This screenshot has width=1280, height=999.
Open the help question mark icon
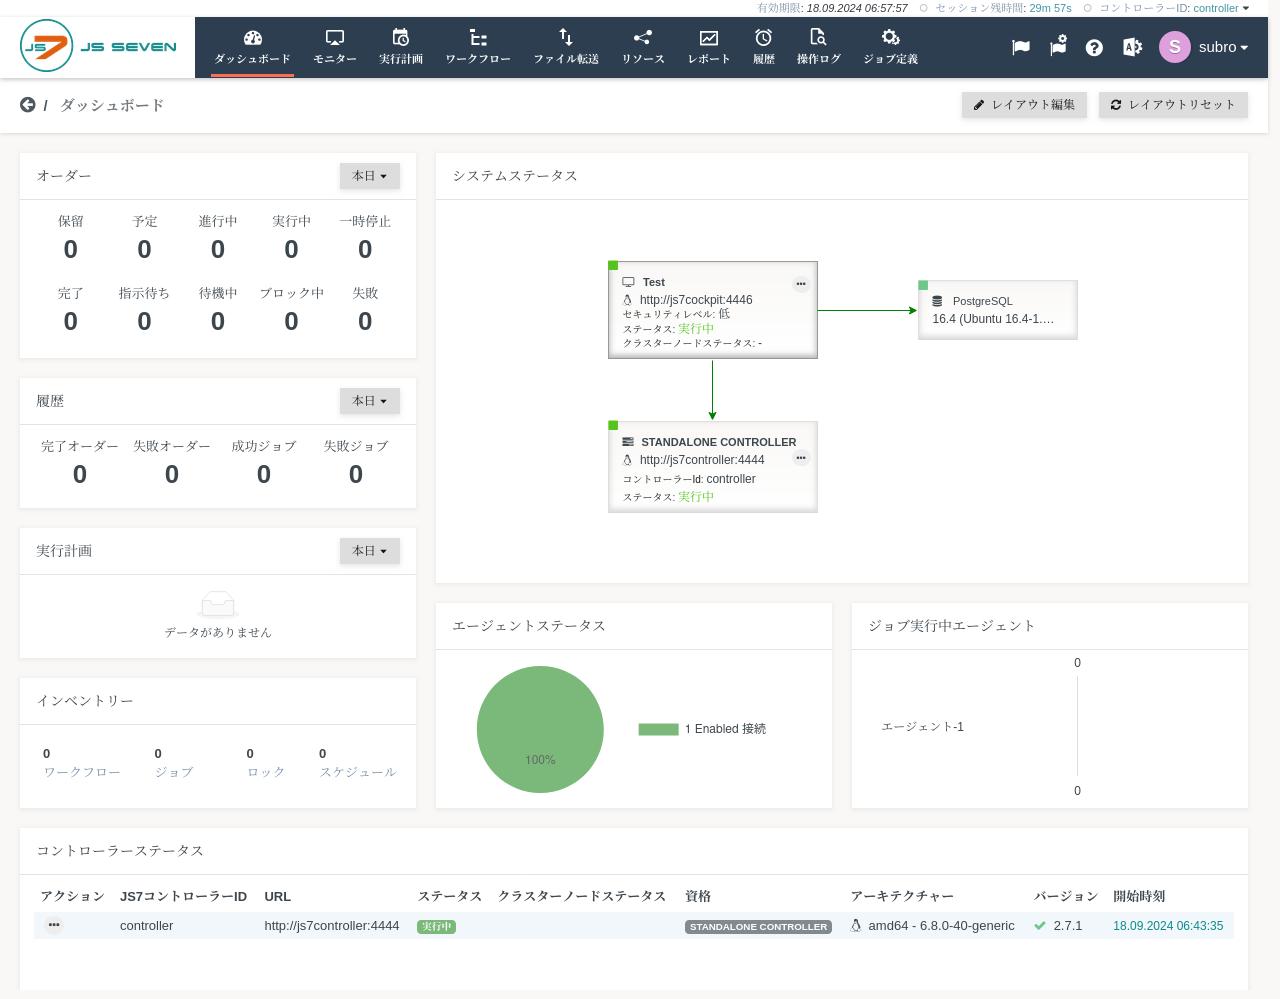coord(1094,47)
